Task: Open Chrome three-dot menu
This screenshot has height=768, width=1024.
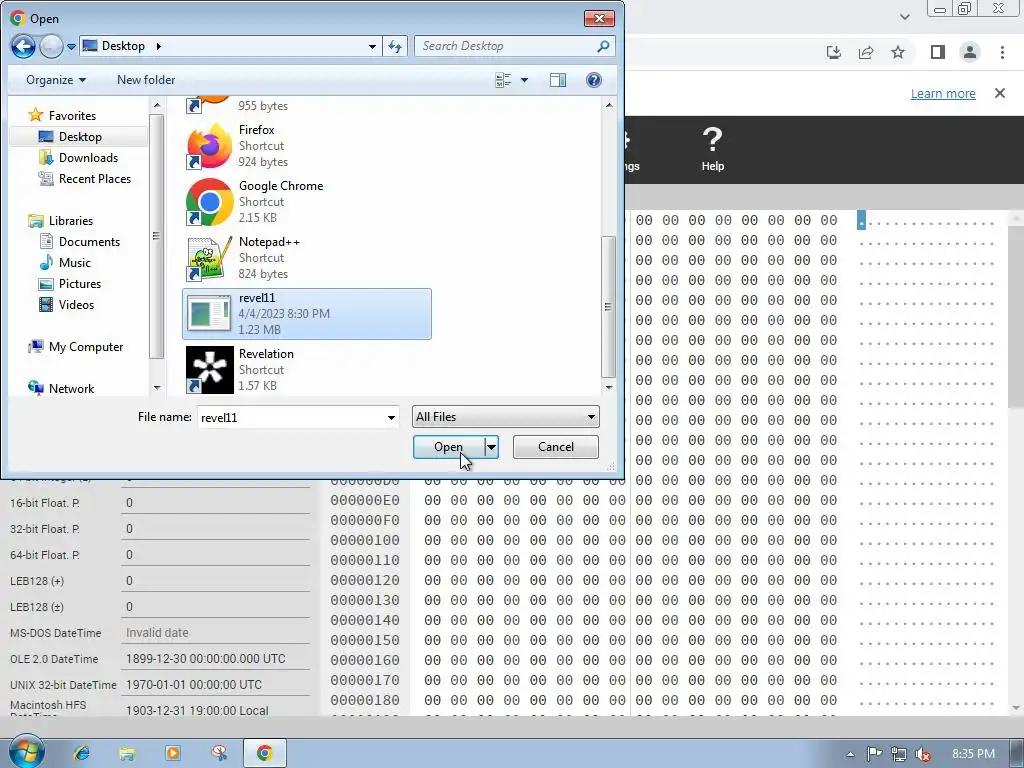Action: [1002, 52]
